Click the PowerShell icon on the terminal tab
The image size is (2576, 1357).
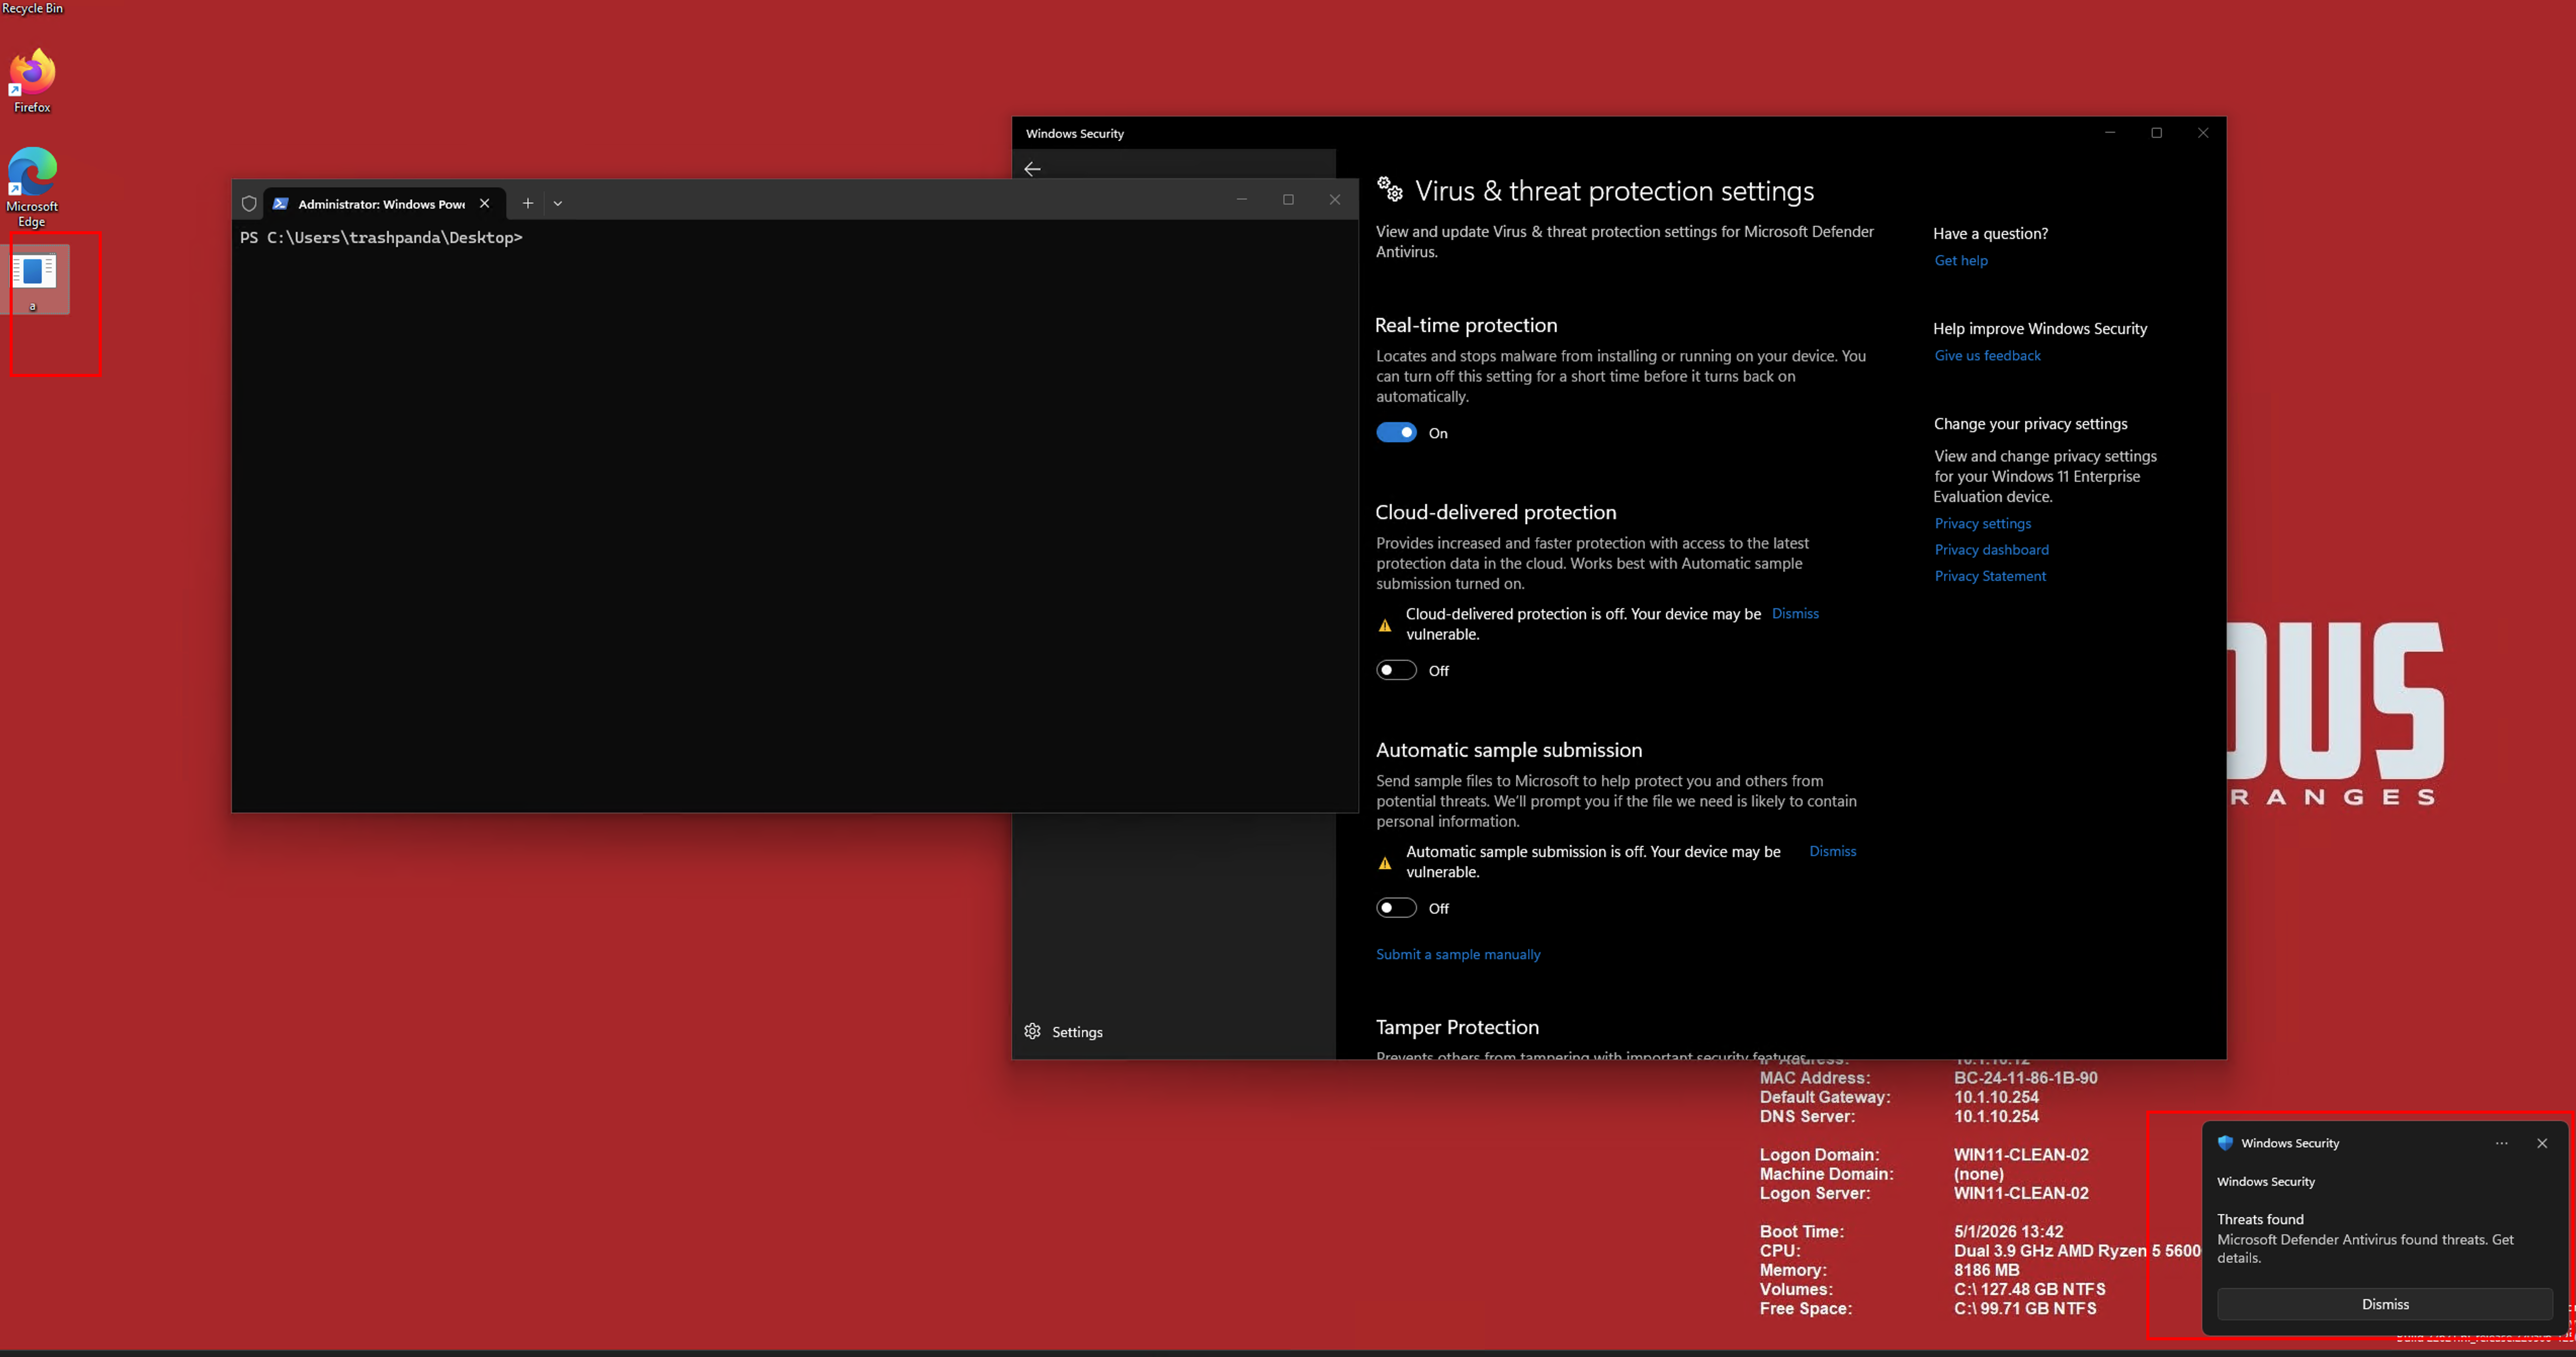click(x=281, y=203)
